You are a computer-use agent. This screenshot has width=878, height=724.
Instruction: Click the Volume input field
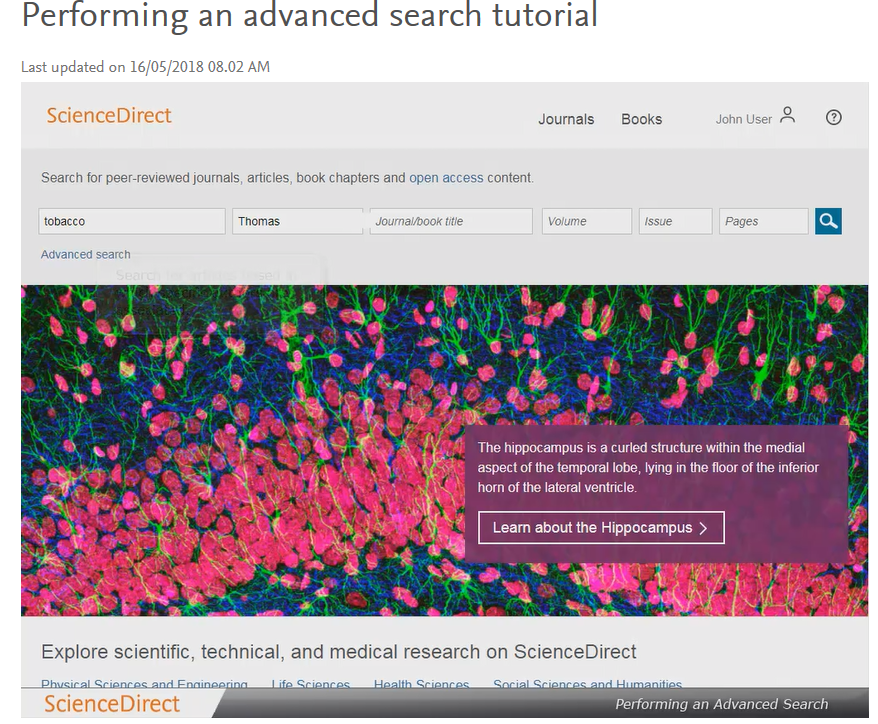pos(586,220)
